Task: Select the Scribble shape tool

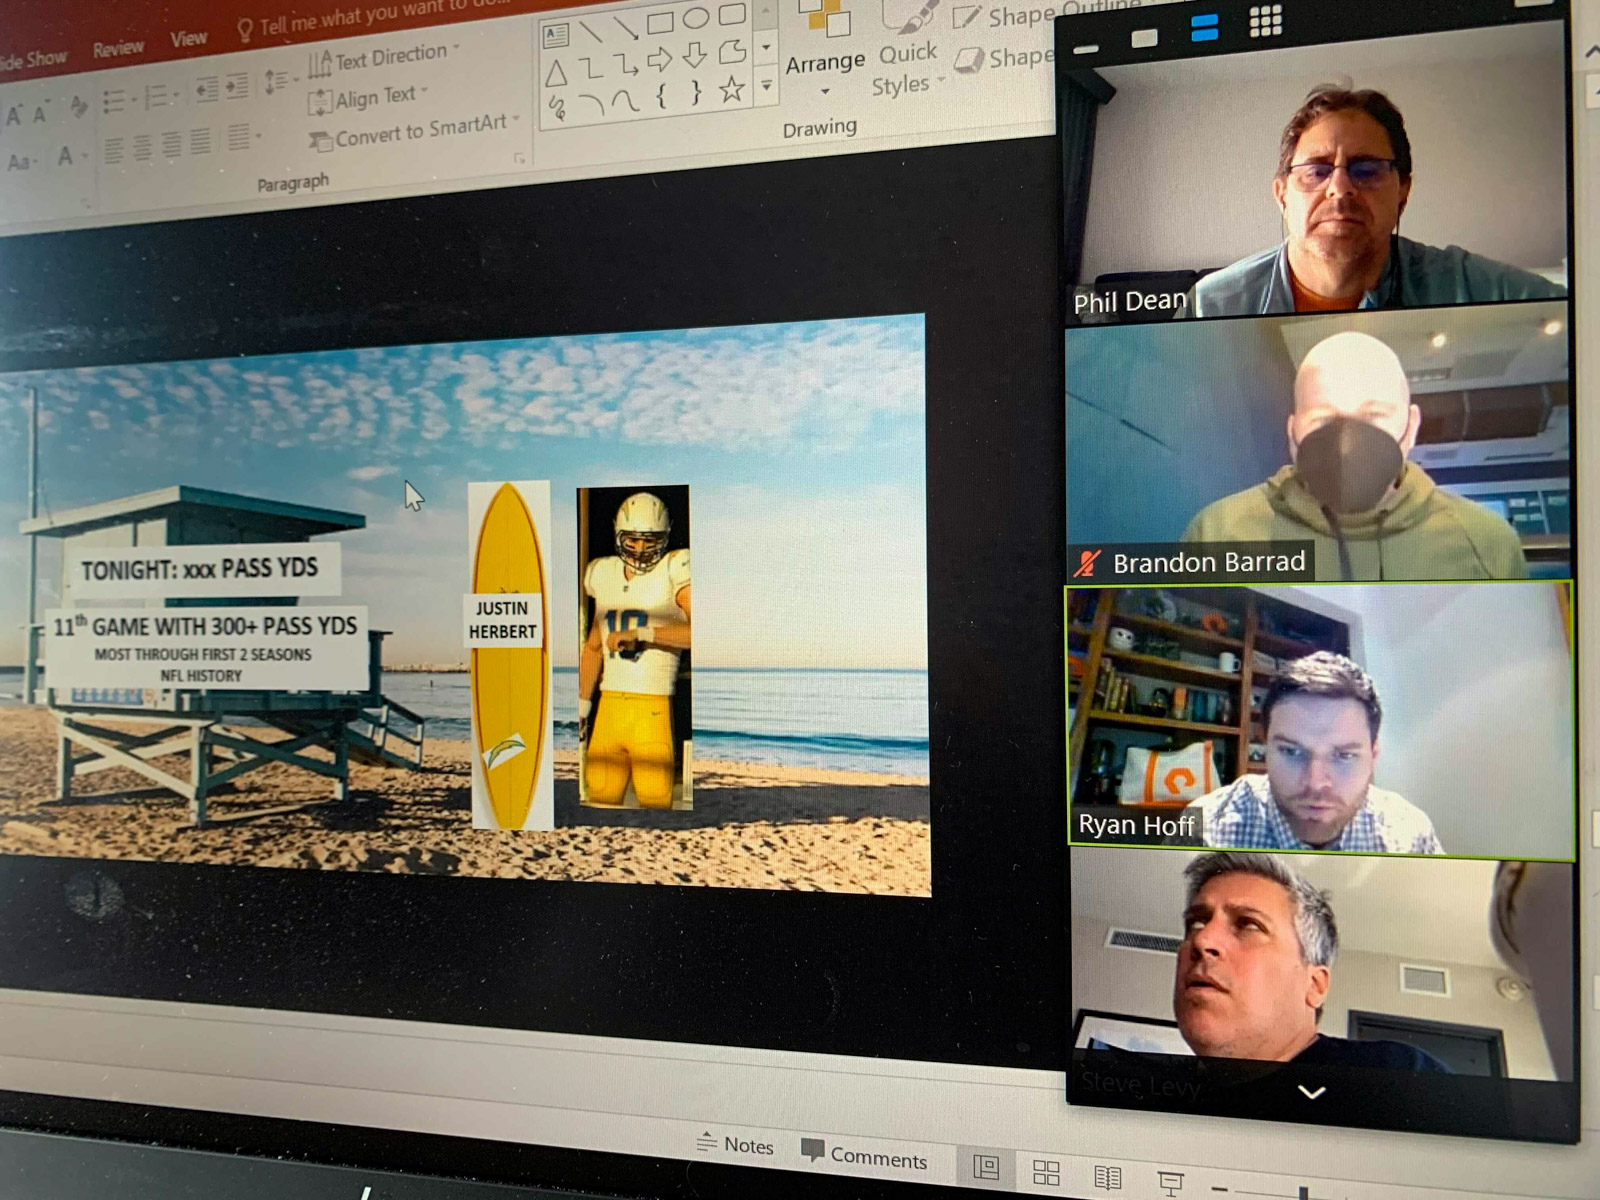Action: 557,109
